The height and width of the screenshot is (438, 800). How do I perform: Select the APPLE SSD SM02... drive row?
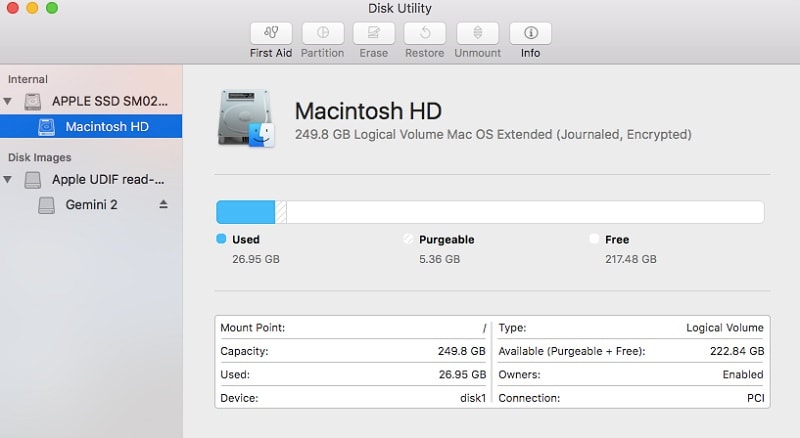(91, 101)
